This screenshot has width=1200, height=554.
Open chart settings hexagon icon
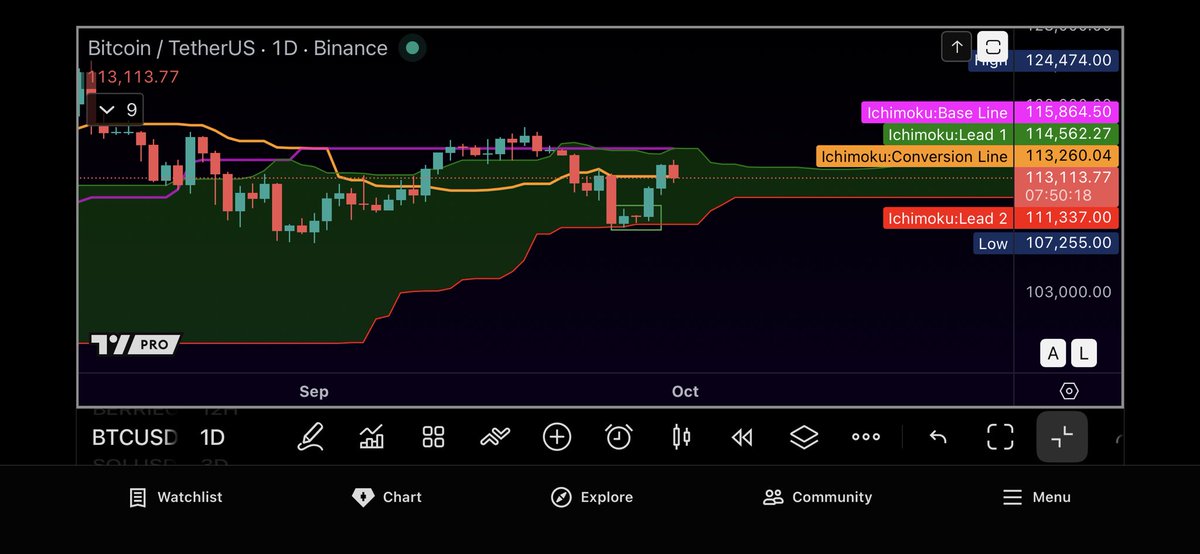pos(1068,391)
